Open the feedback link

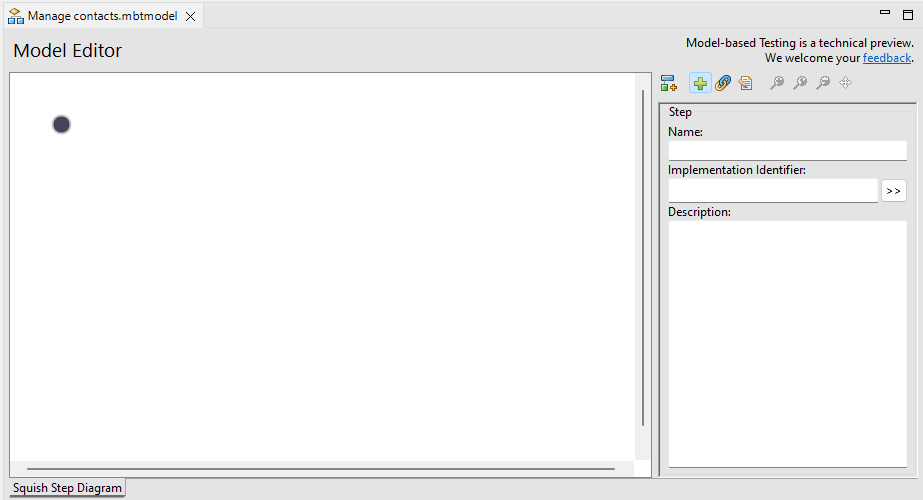886,58
